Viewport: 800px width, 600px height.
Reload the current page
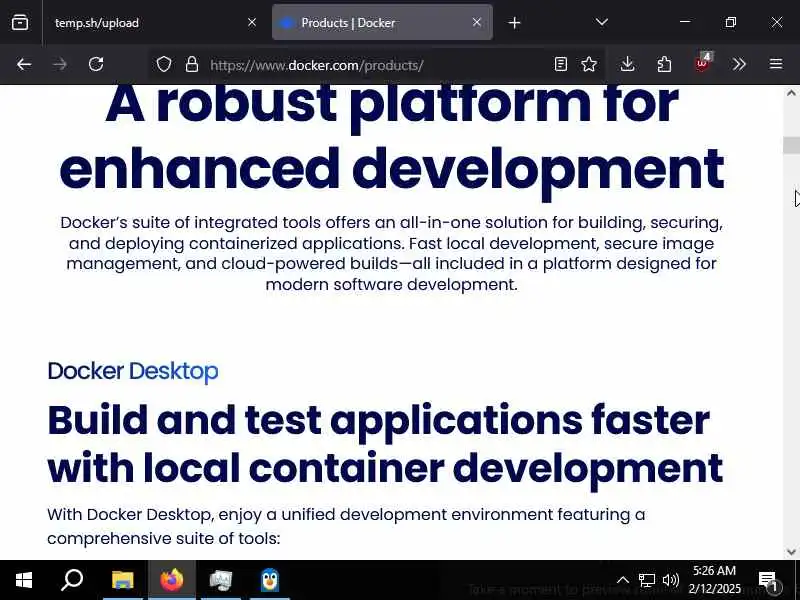[x=96, y=64]
